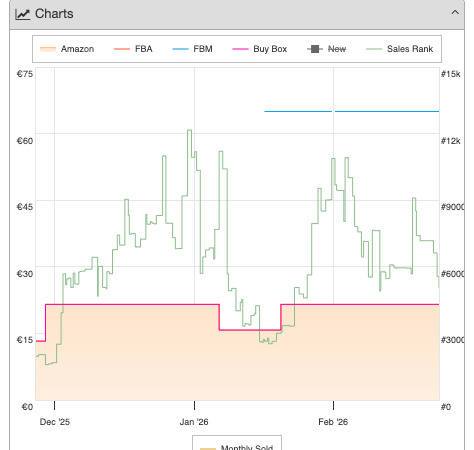Toggle the Buy Box series in the legend
The image size is (474, 450).
(259, 49)
